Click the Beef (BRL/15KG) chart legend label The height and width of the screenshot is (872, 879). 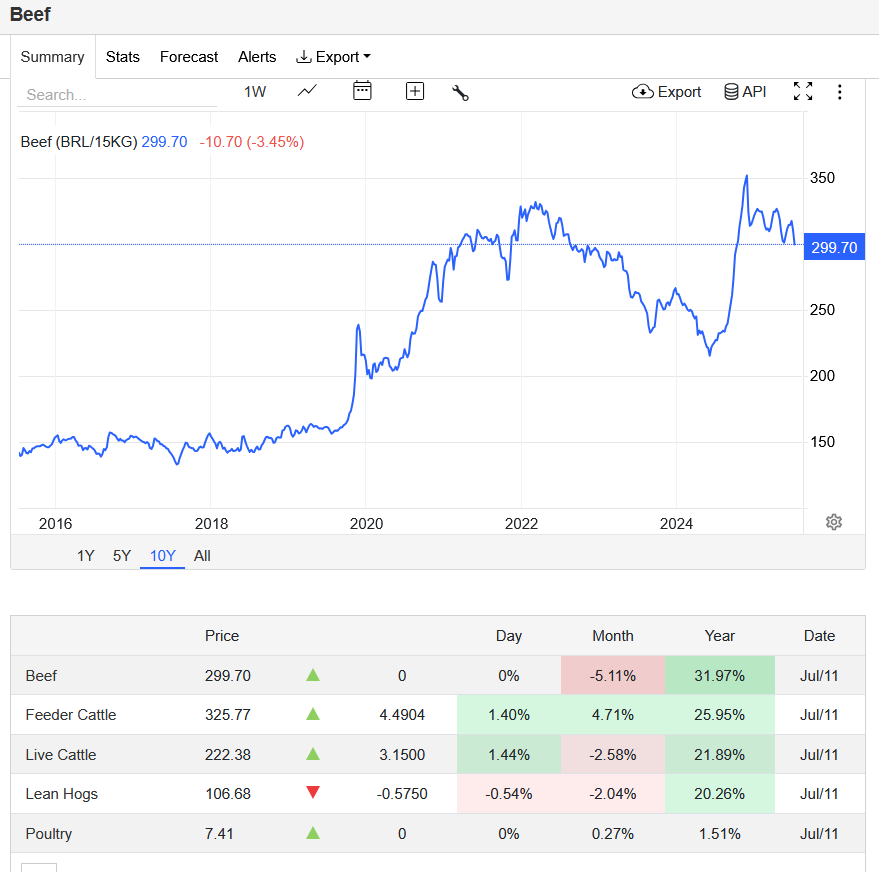[79, 142]
